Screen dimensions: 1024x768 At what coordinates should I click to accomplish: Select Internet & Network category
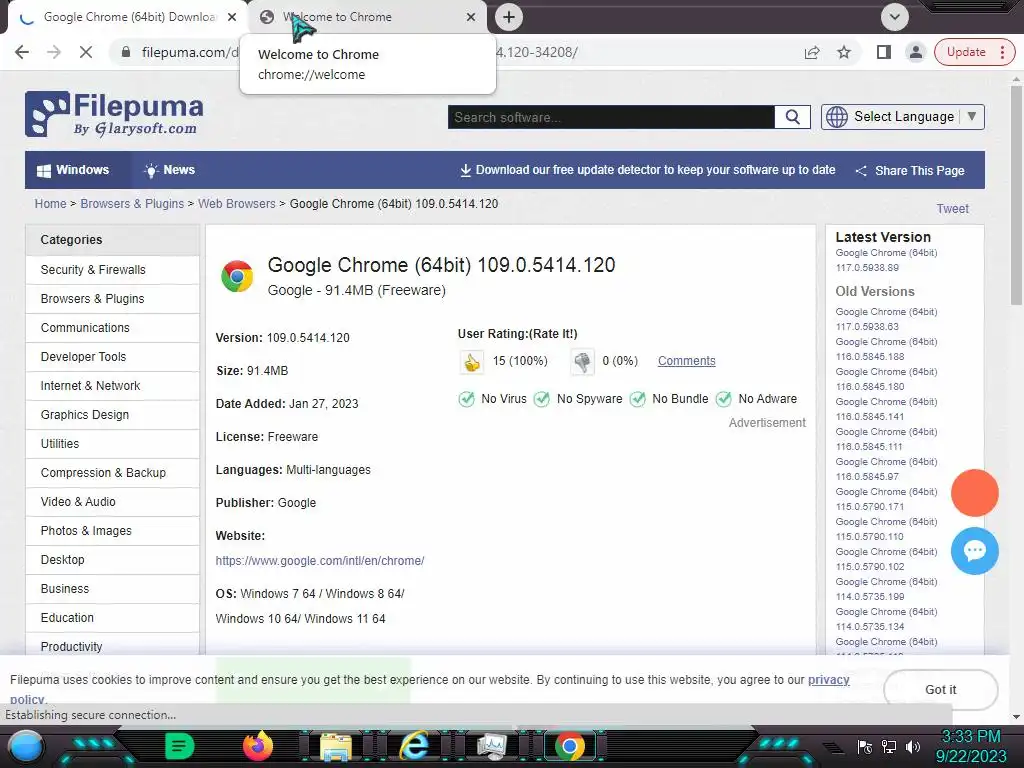(x=112, y=385)
